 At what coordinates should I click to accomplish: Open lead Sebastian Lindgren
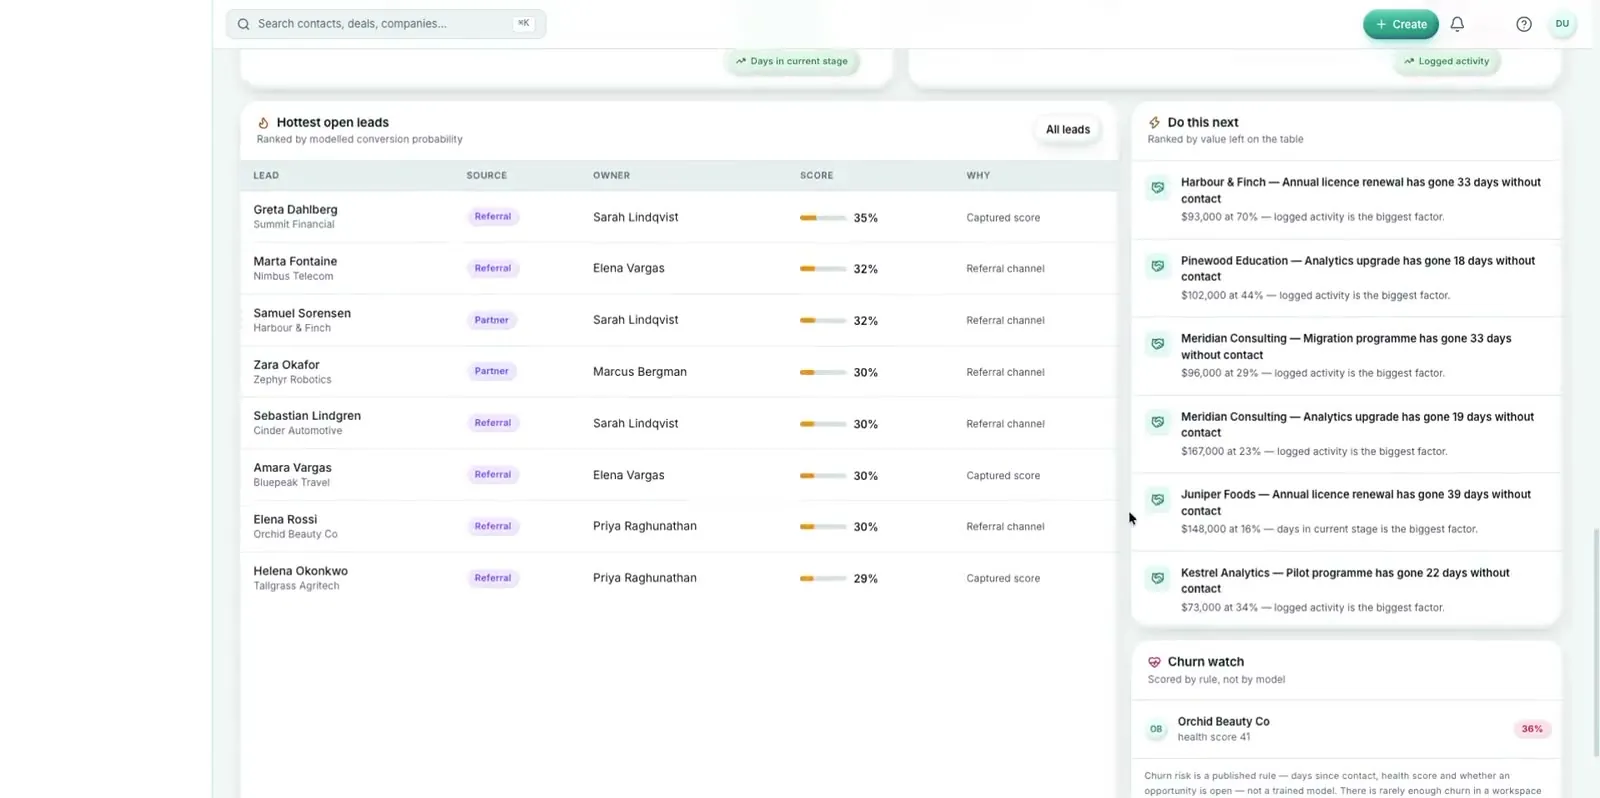[x=307, y=416]
